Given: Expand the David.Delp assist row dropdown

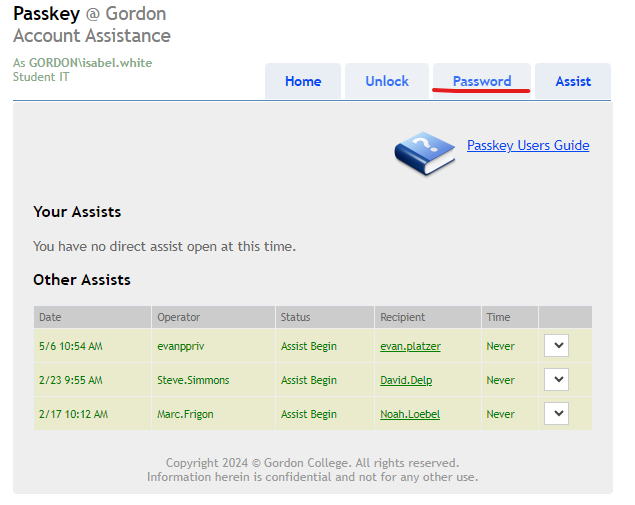Looking at the screenshot, I should [556, 379].
